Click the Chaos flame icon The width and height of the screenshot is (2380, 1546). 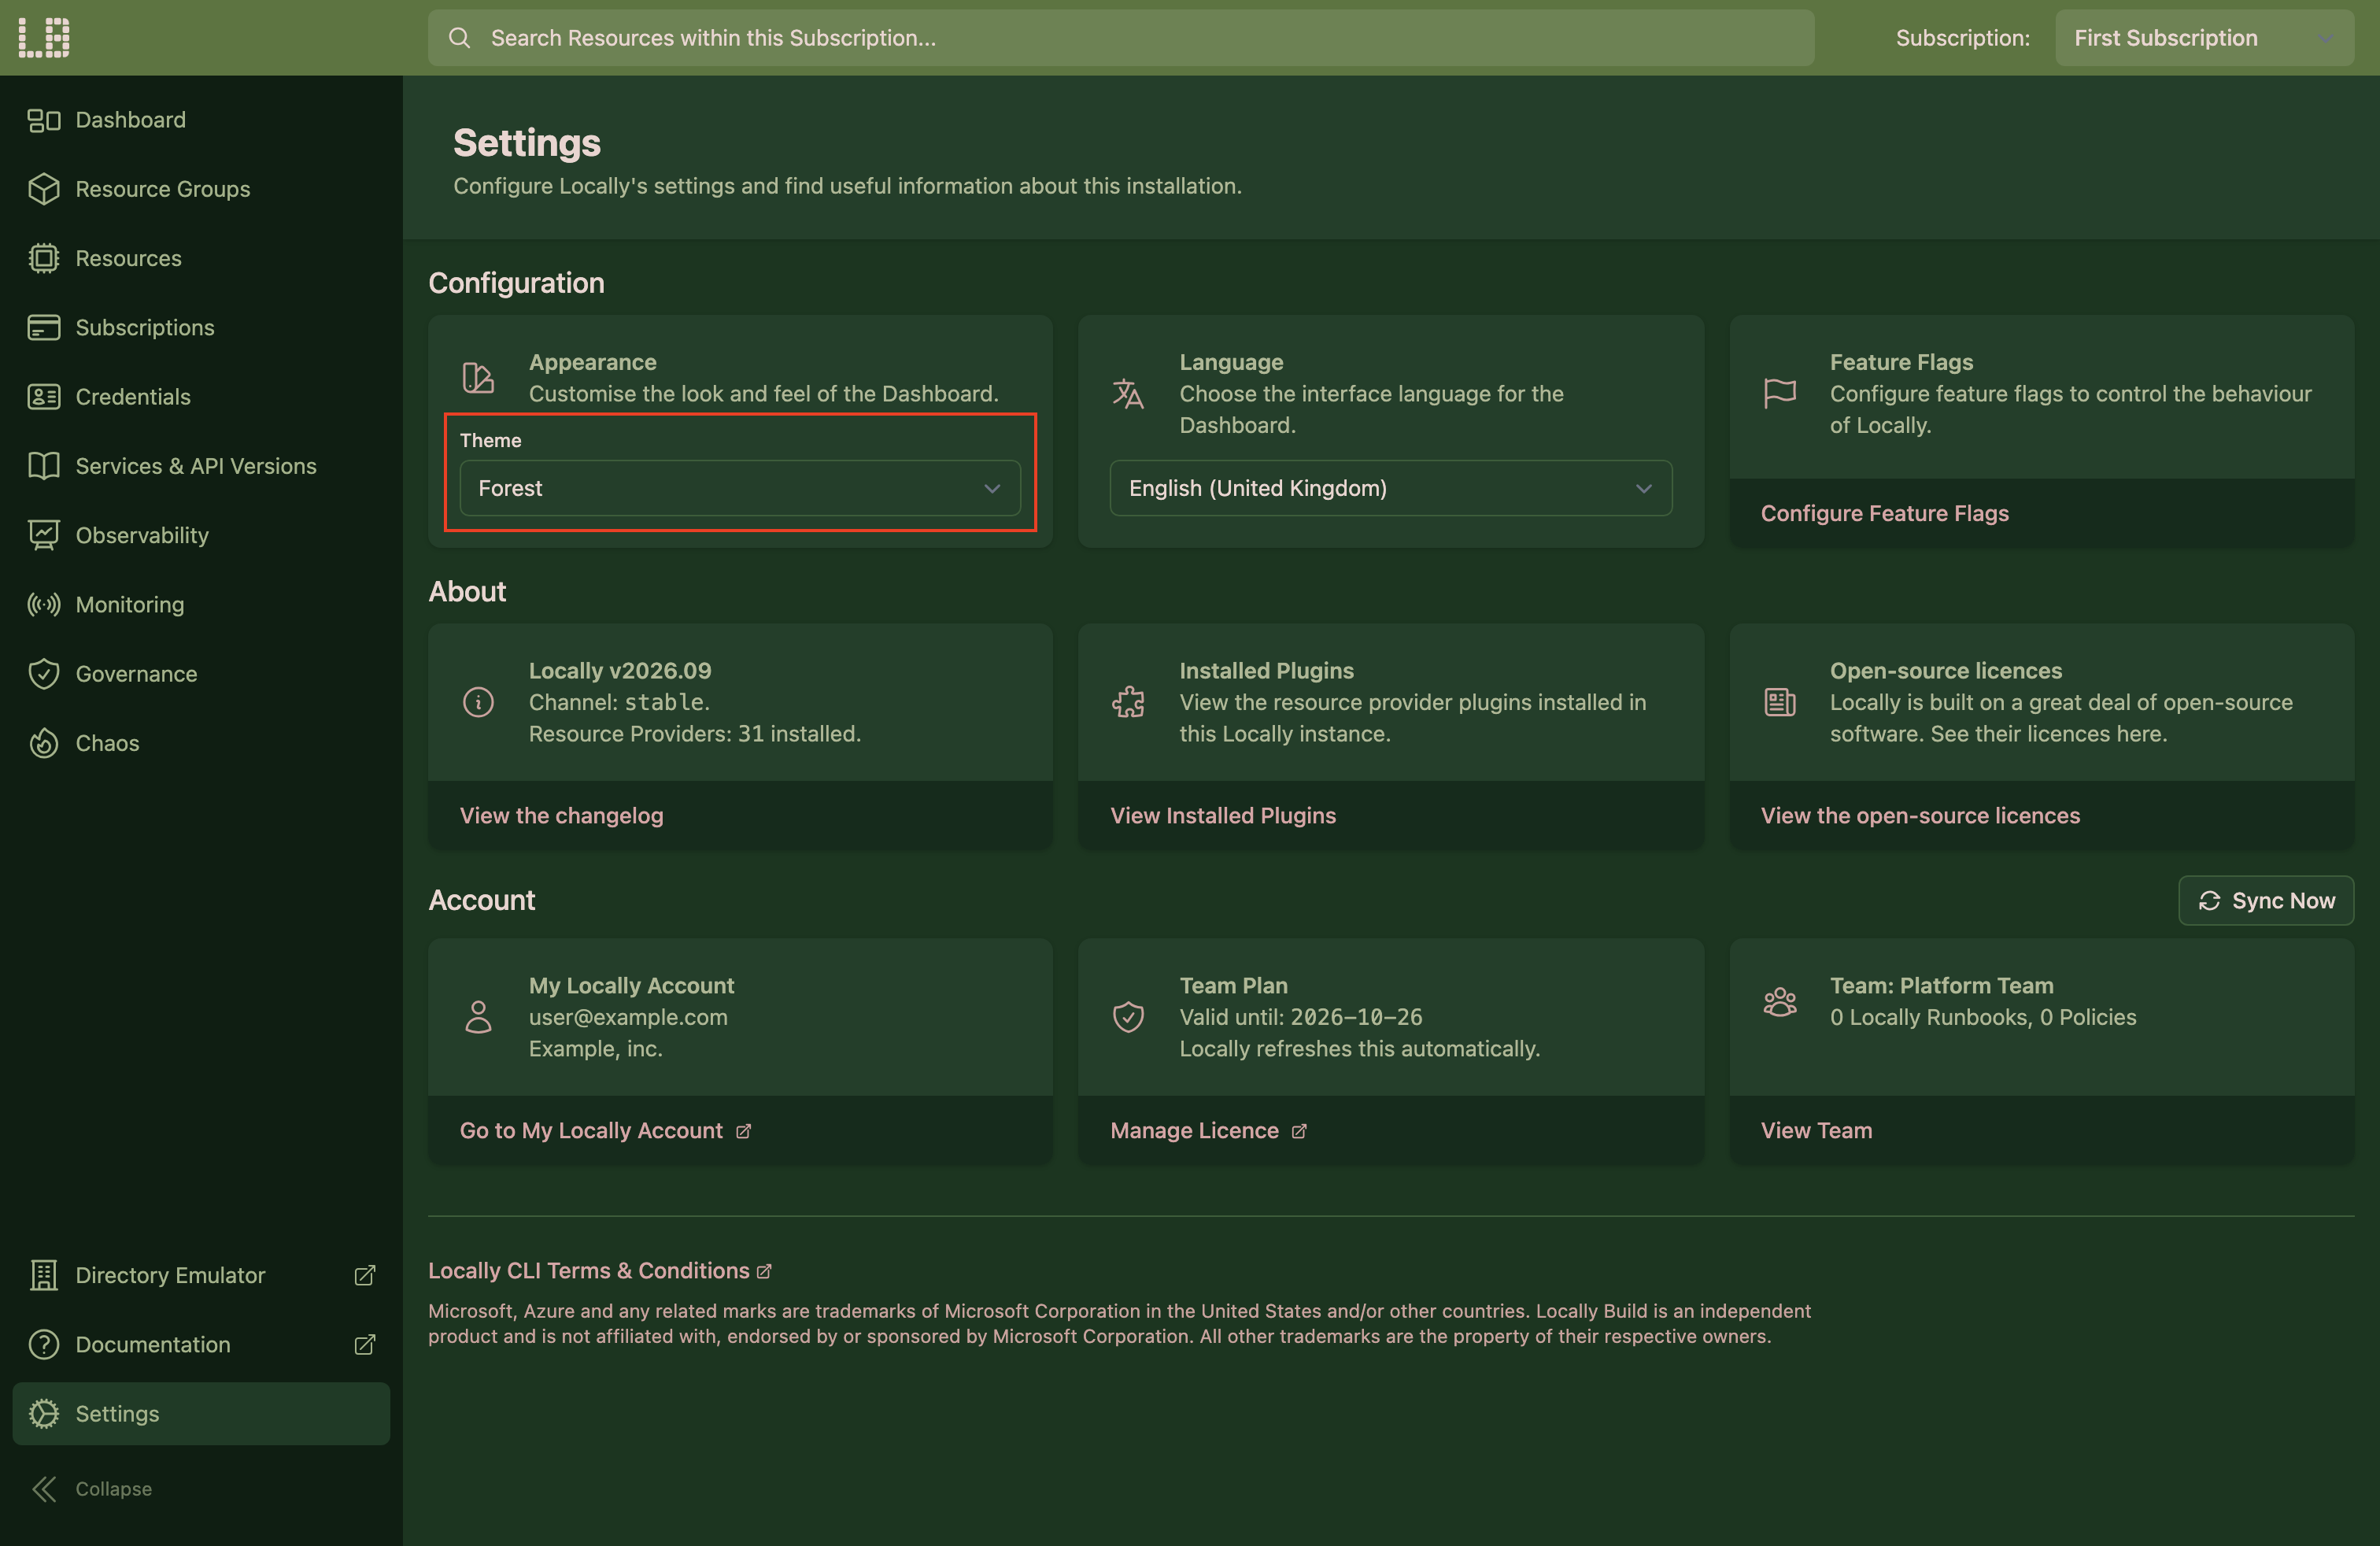(x=44, y=743)
